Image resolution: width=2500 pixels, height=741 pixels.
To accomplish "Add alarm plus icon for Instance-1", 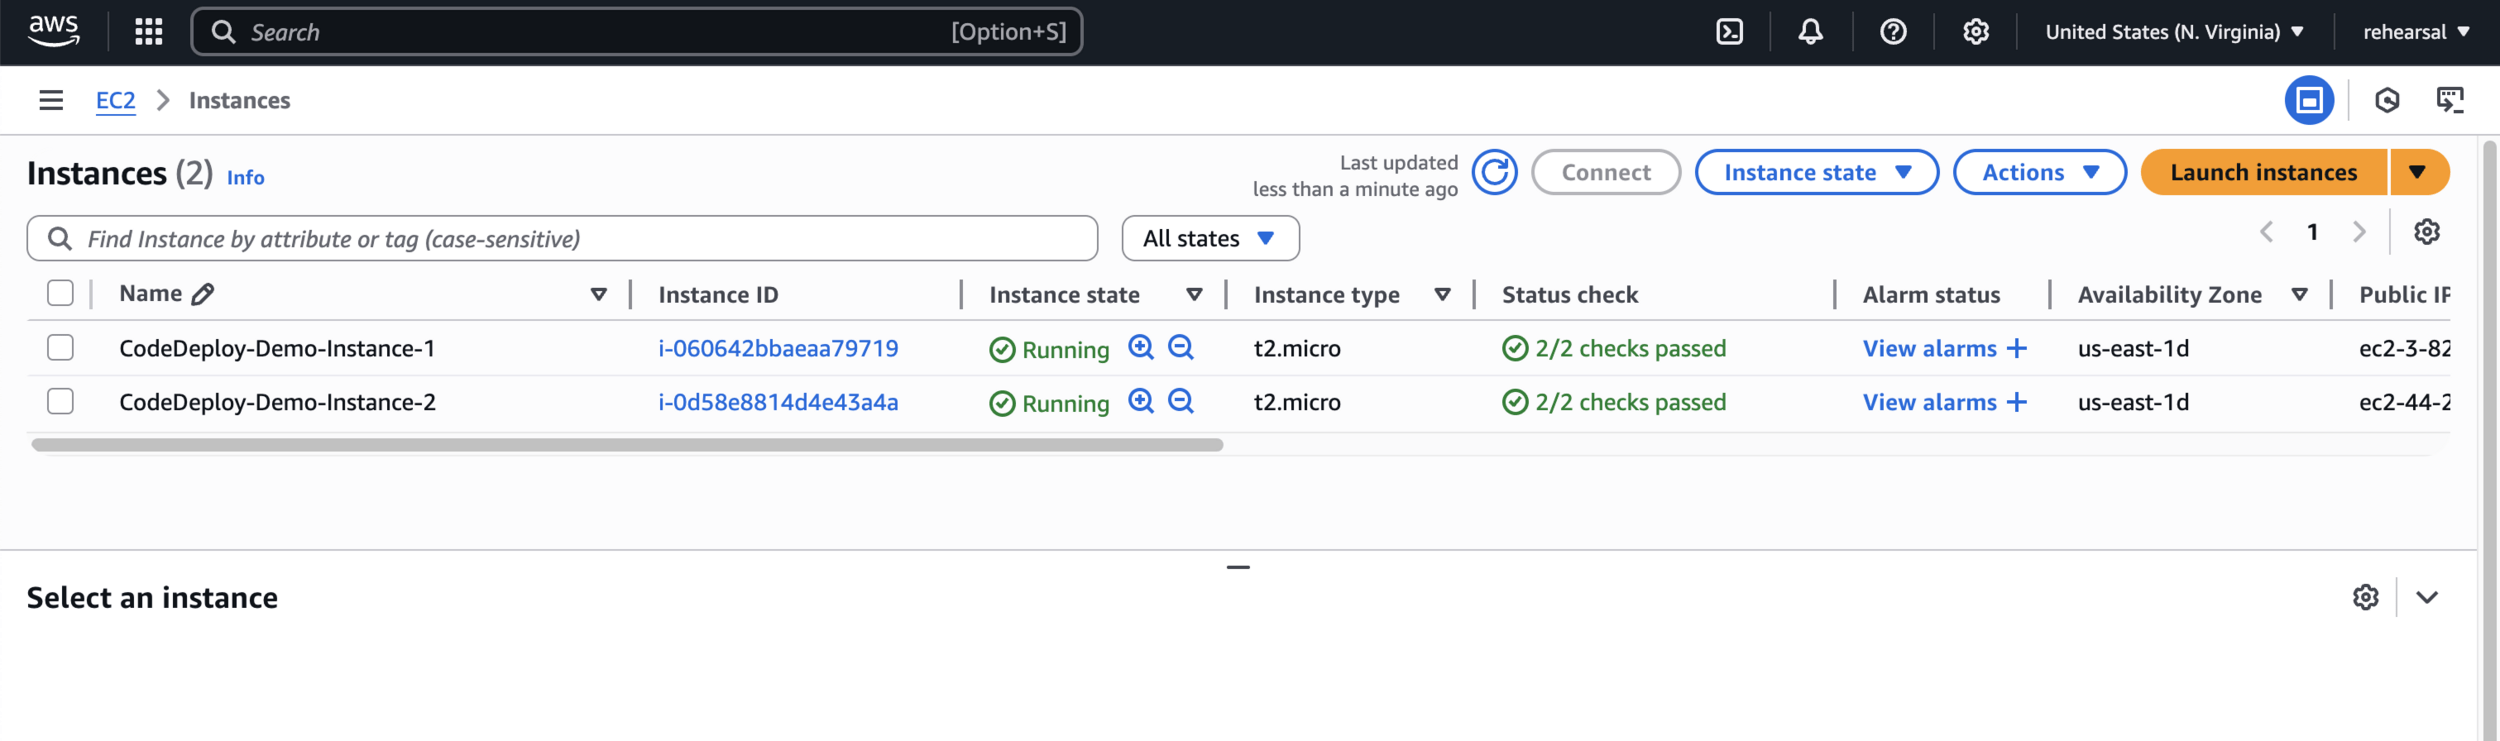I will pos(2017,348).
